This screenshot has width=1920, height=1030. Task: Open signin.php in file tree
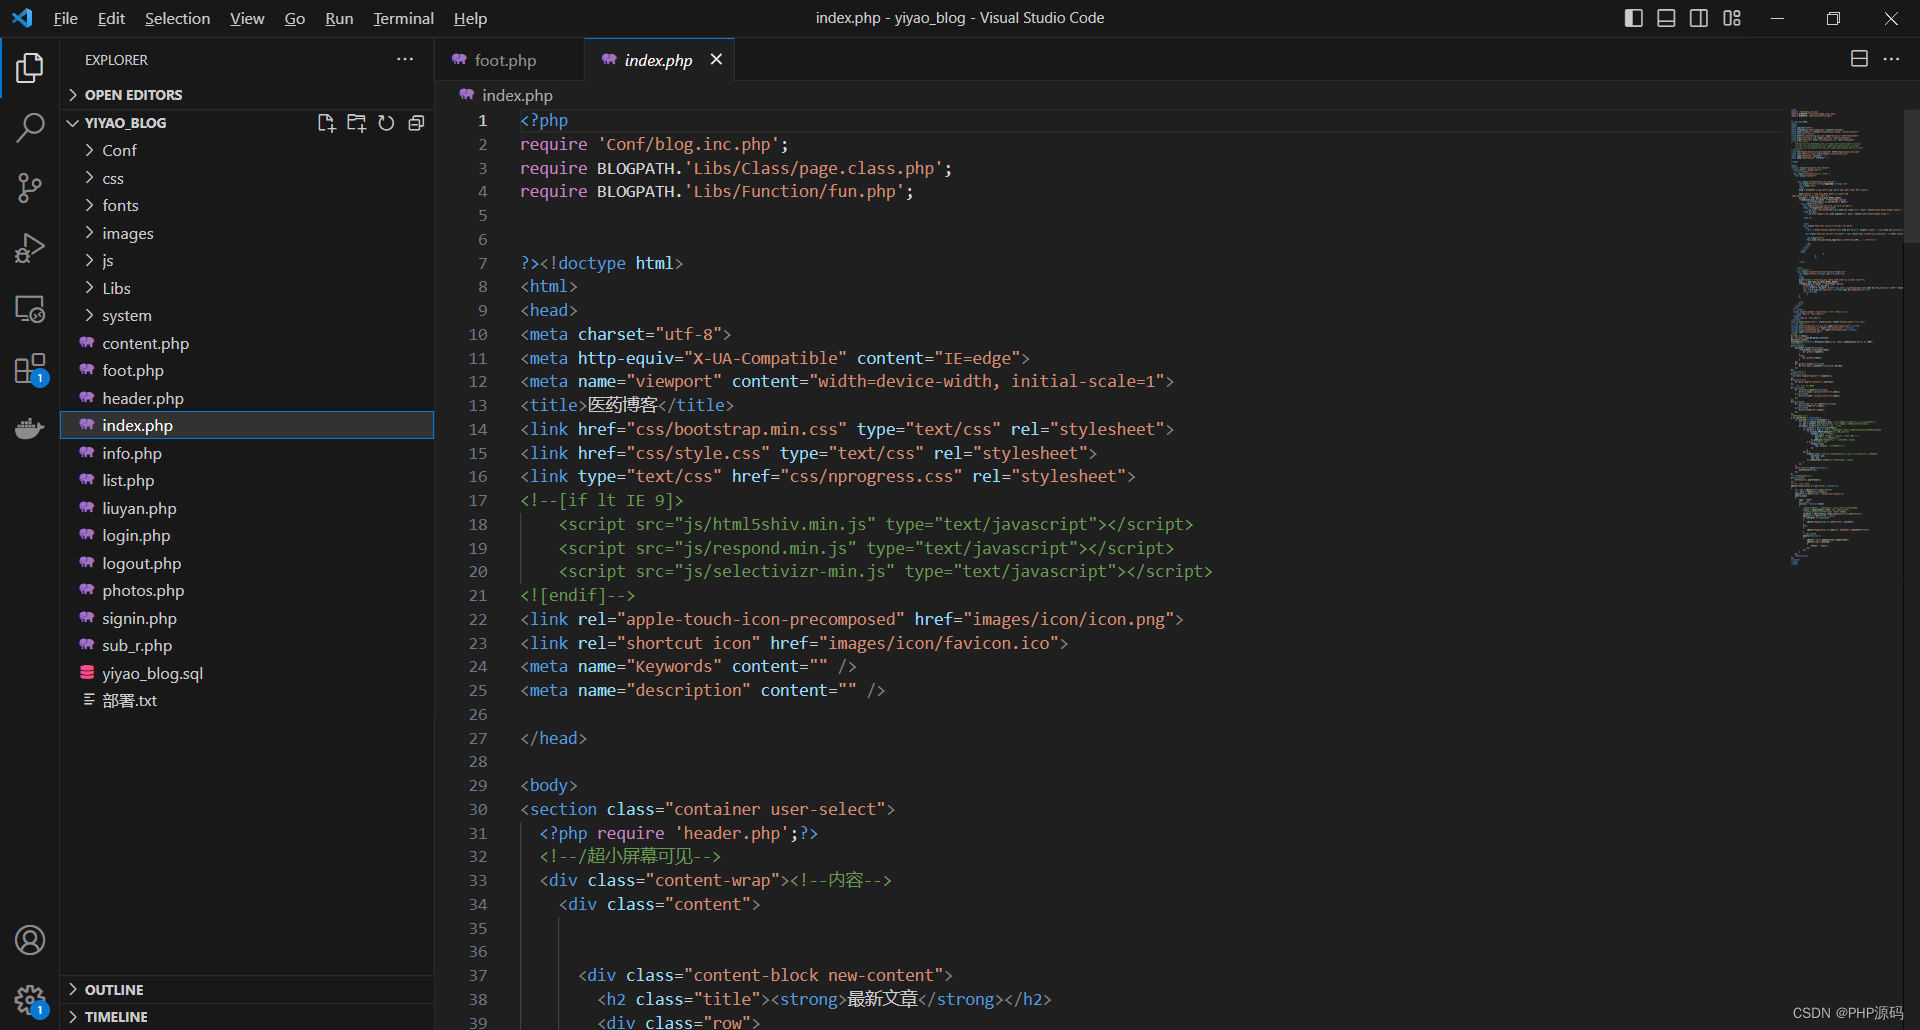pos(247,618)
